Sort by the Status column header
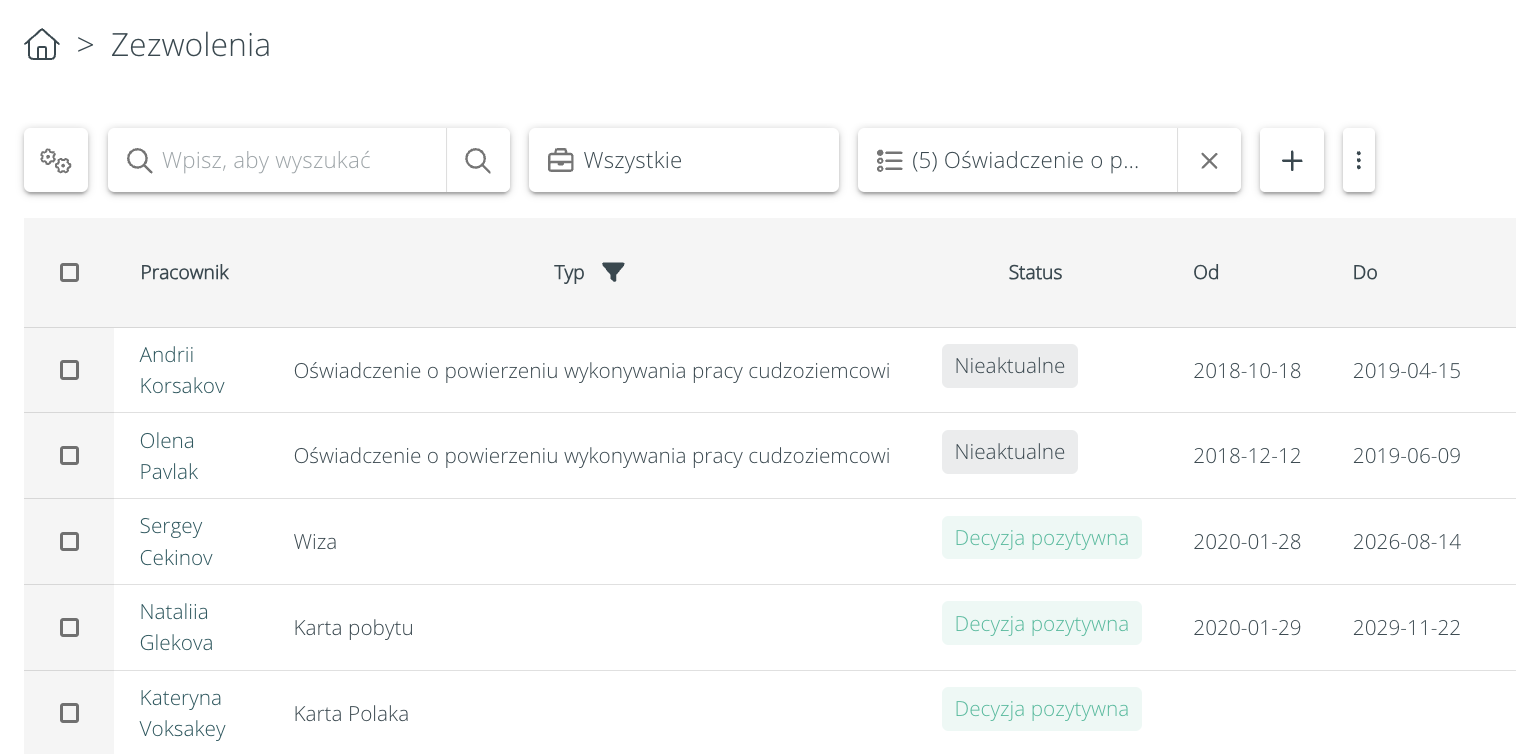This screenshot has width=1516, height=754. click(1034, 272)
